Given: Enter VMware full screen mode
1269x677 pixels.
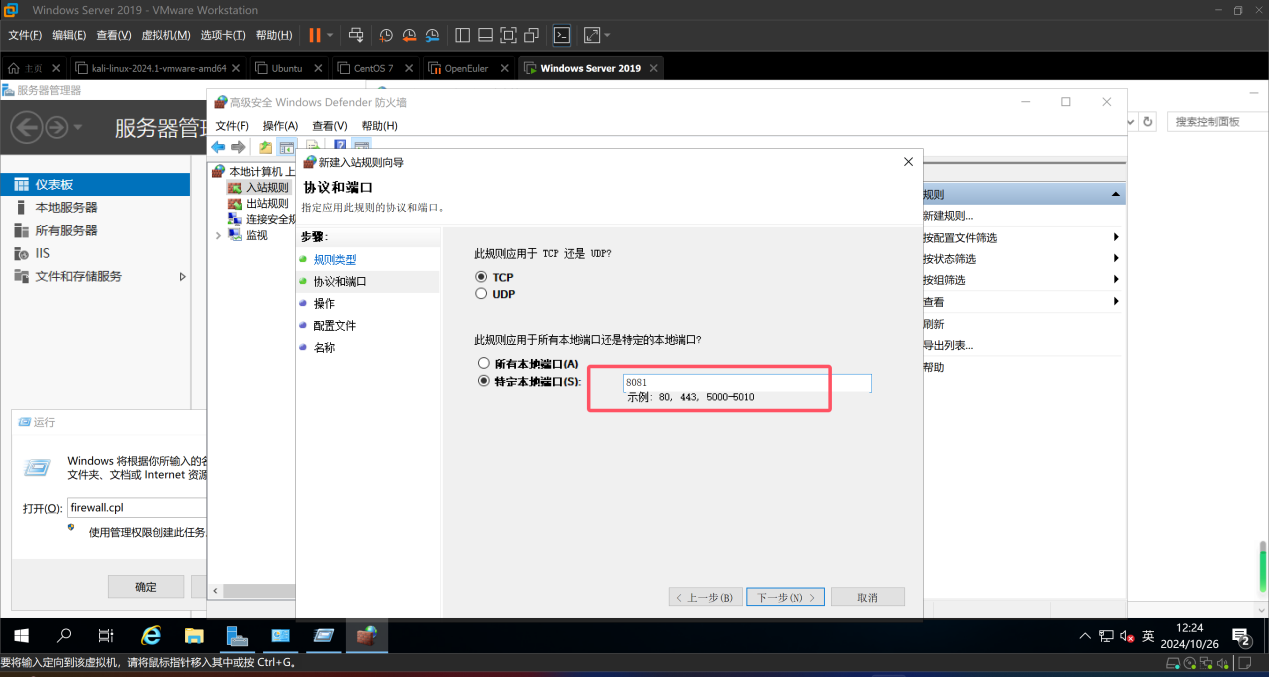Looking at the screenshot, I should [x=508, y=35].
